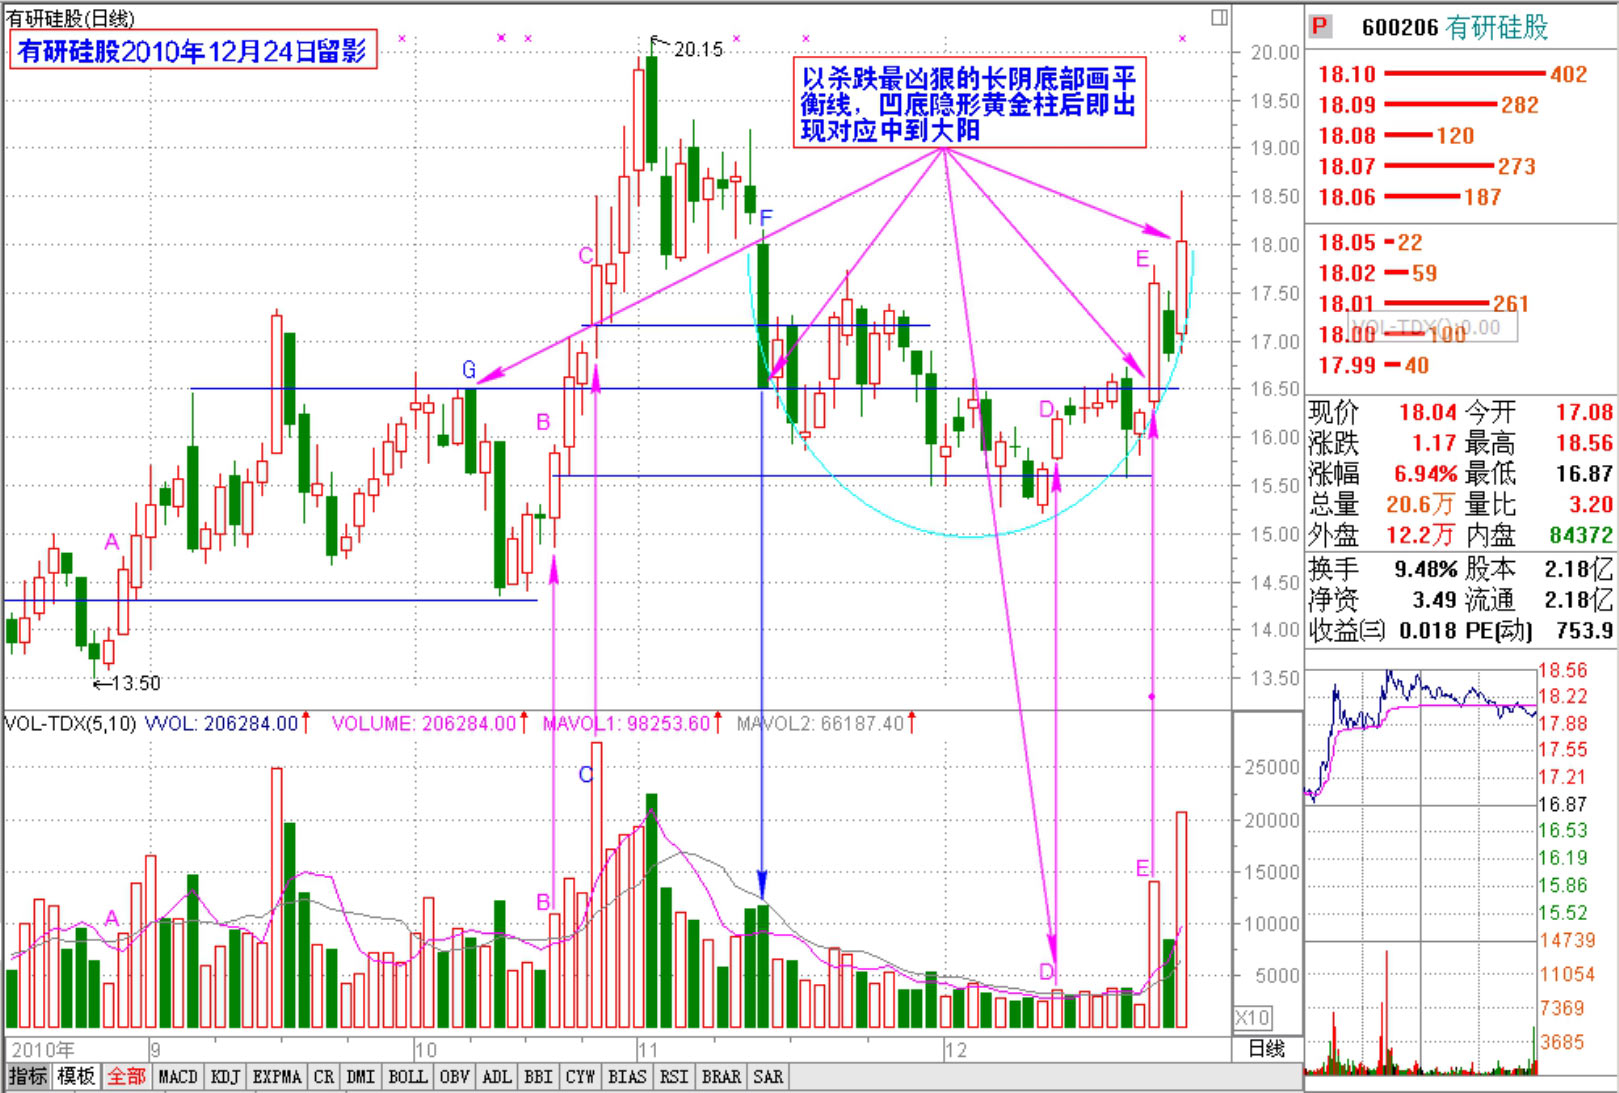Click the 日线 period label under the volume scale
The height and width of the screenshot is (1093, 1619).
click(1267, 1049)
